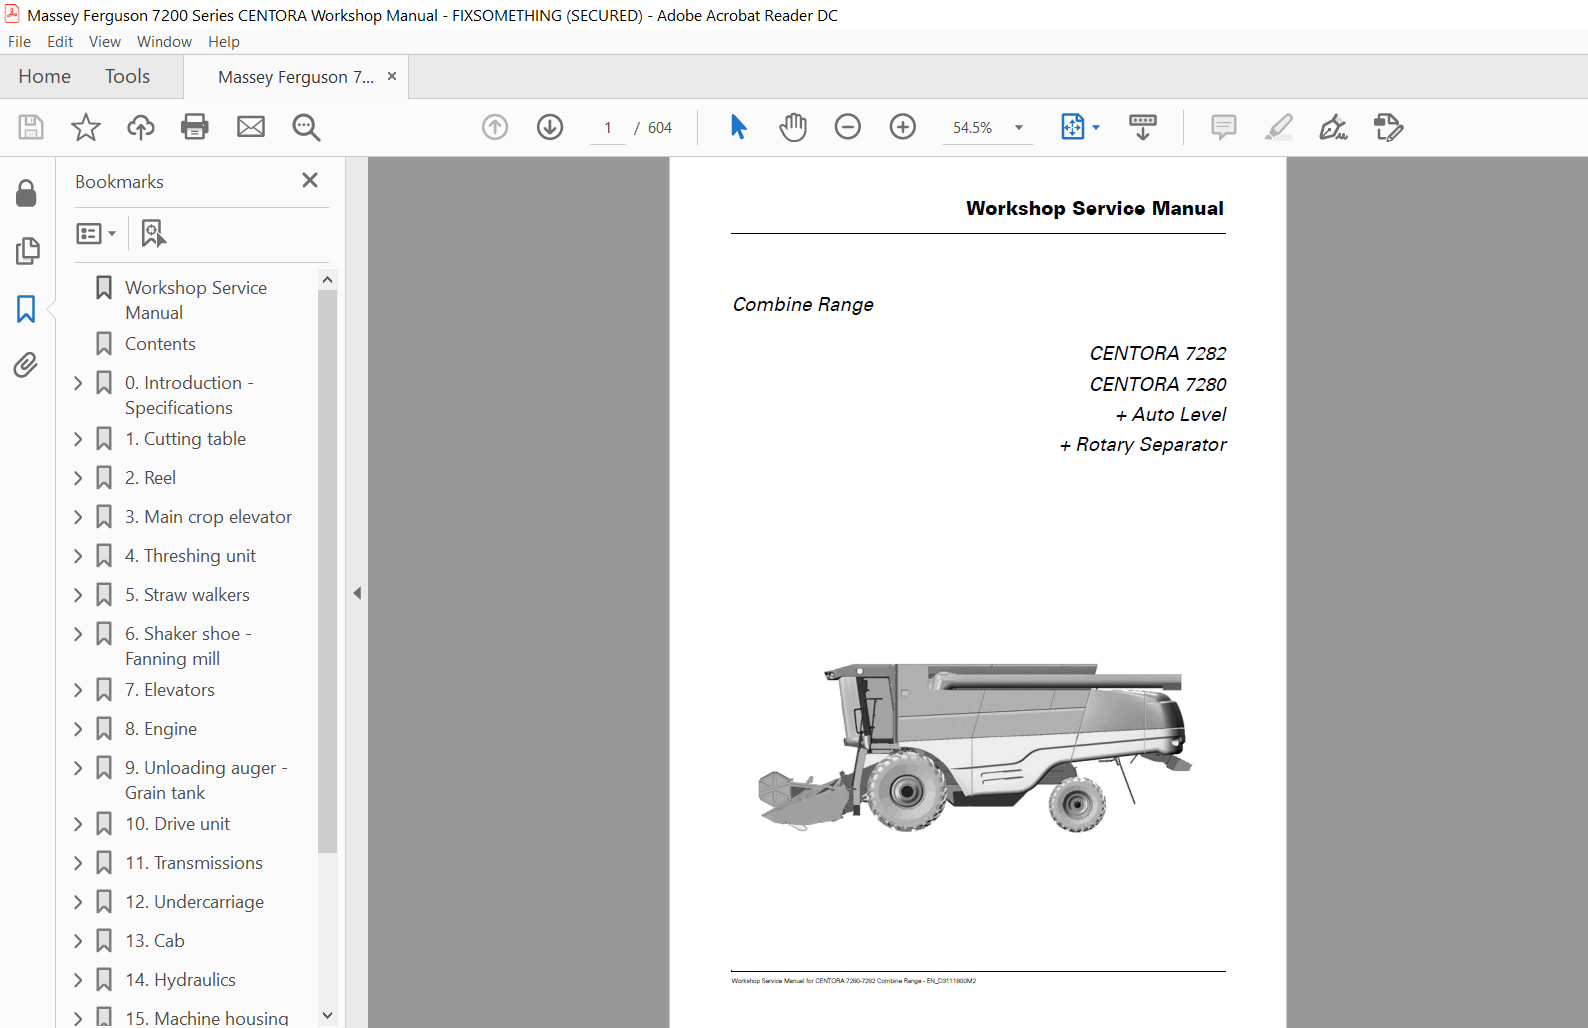Toggle the Bookmarks panel icon
Screen dimensions: 1588x1028
26,309
